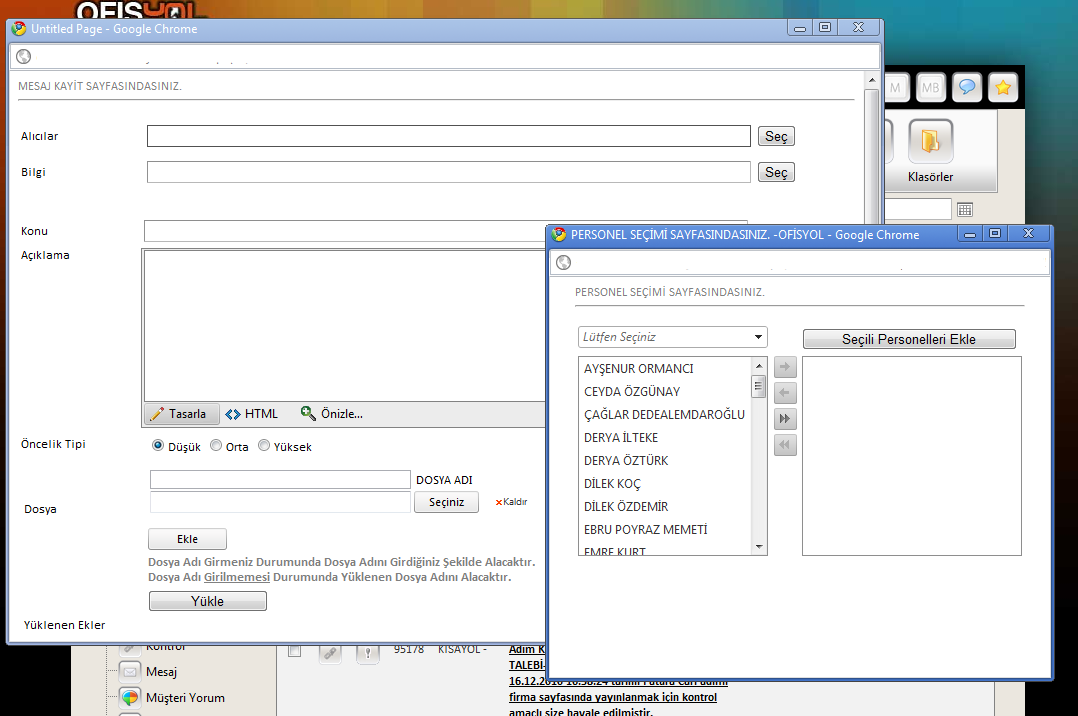Click the single right arrow add button
This screenshot has width=1078, height=716.
coord(786,368)
